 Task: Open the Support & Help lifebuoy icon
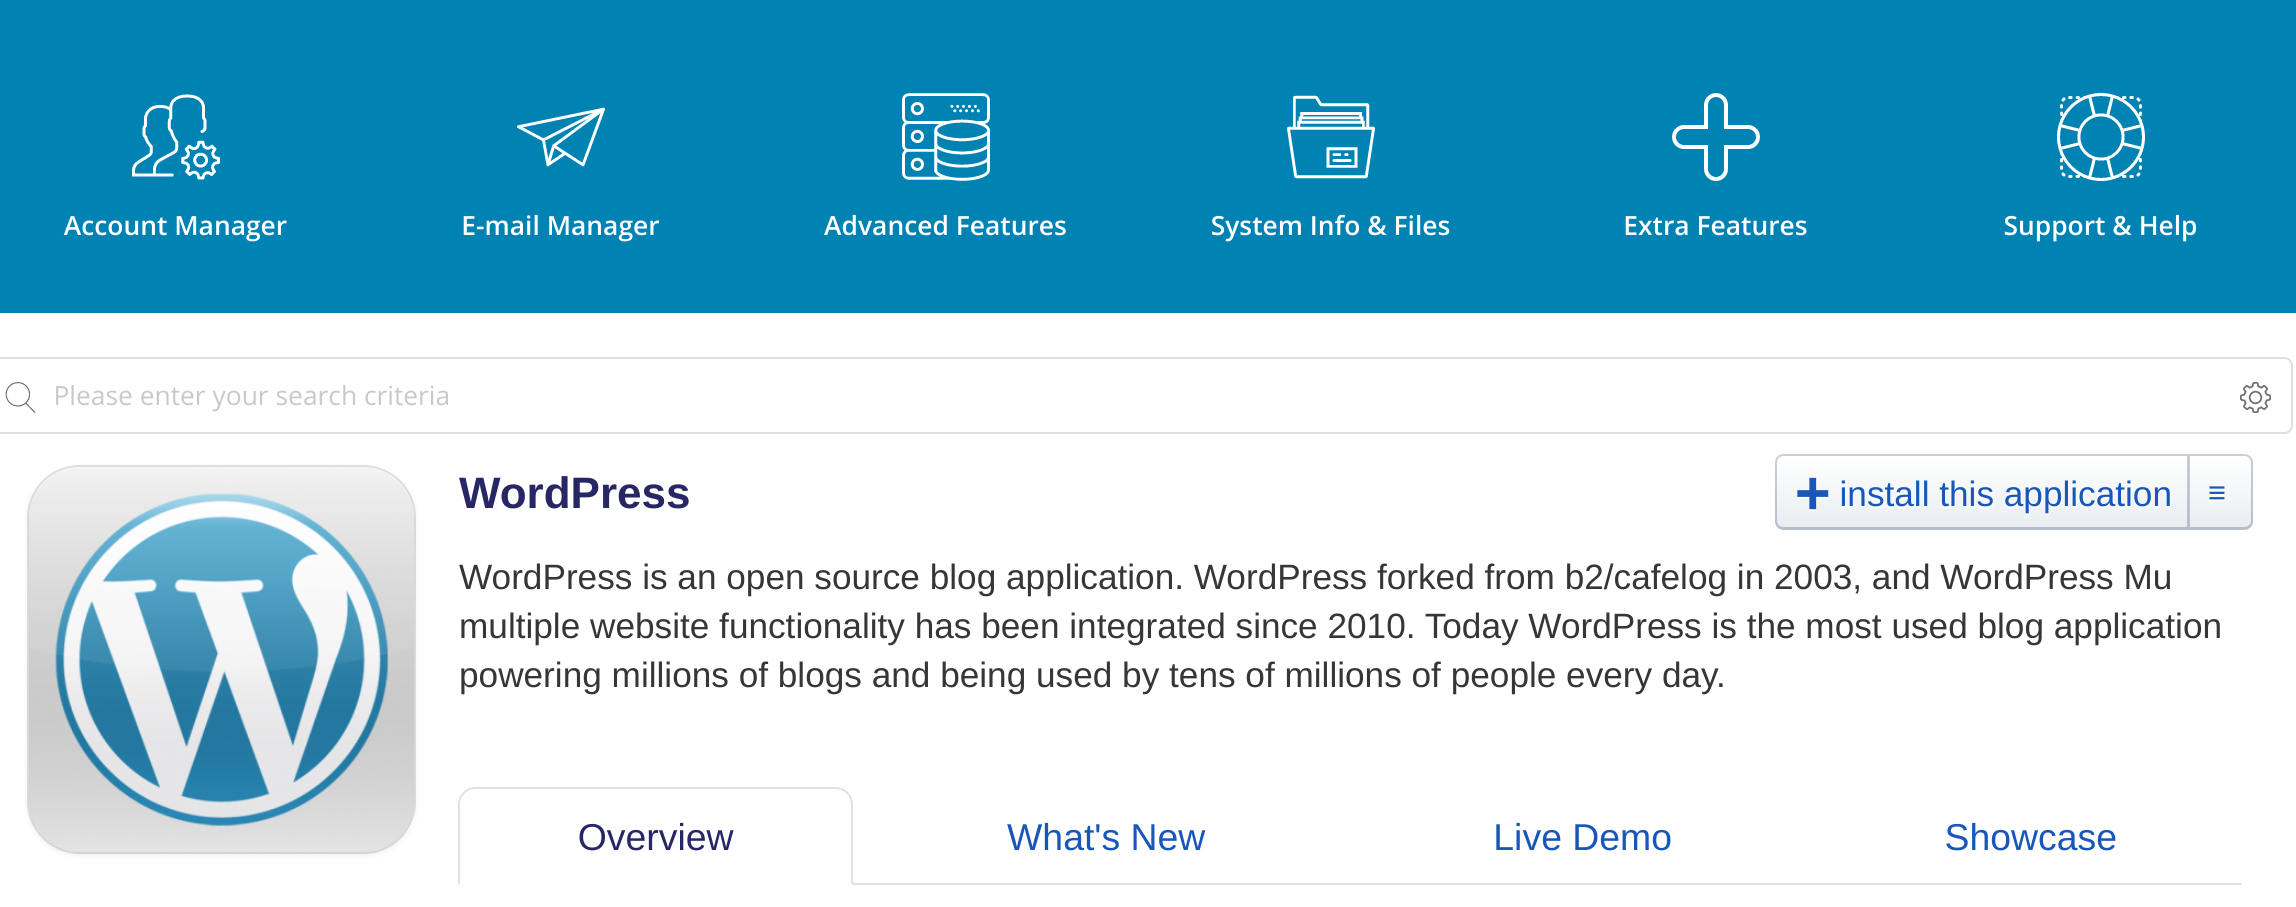2100,137
